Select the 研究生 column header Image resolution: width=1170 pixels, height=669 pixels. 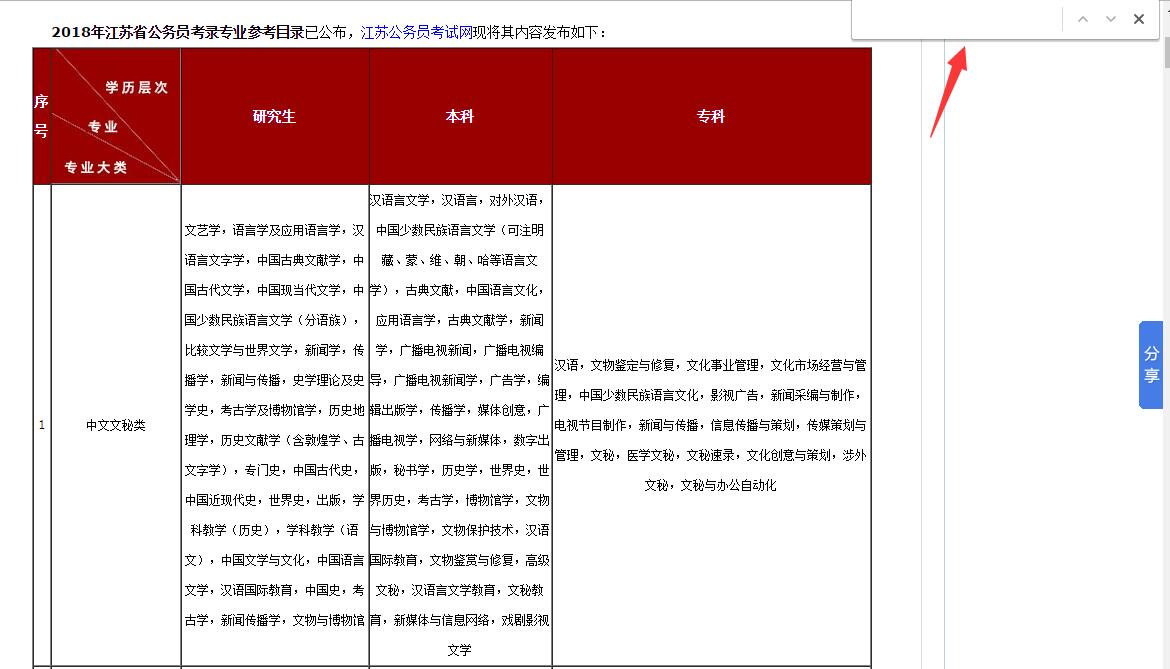click(x=275, y=116)
